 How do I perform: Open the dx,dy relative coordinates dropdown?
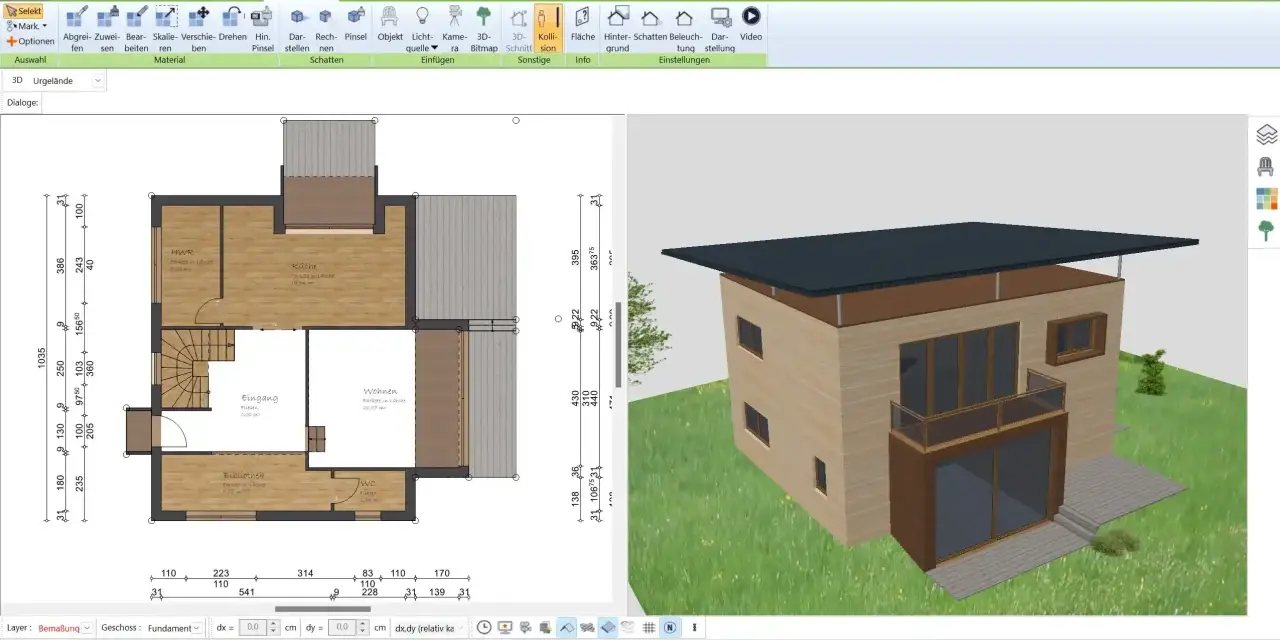click(430, 628)
